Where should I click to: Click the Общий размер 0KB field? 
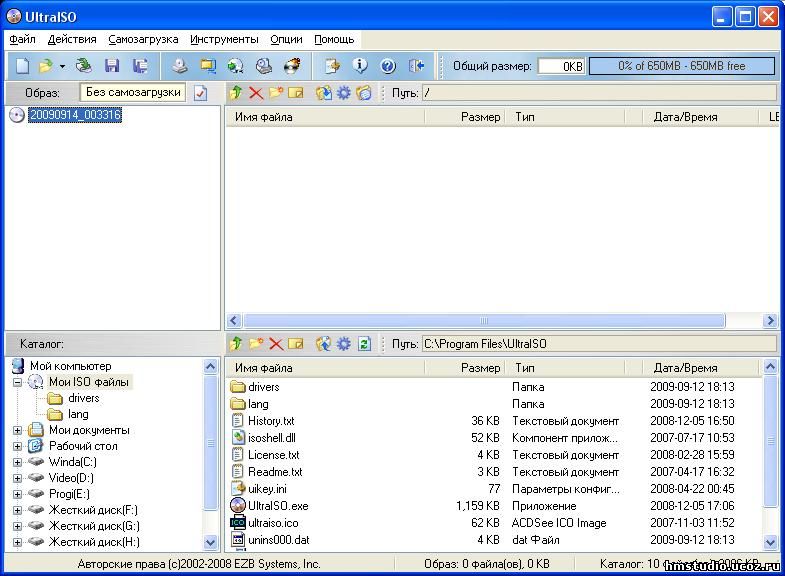coord(561,66)
